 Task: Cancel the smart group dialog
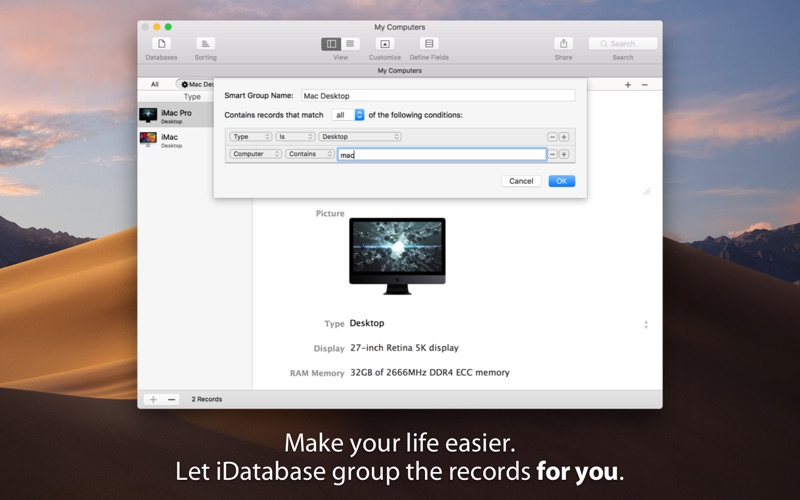[x=521, y=181]
